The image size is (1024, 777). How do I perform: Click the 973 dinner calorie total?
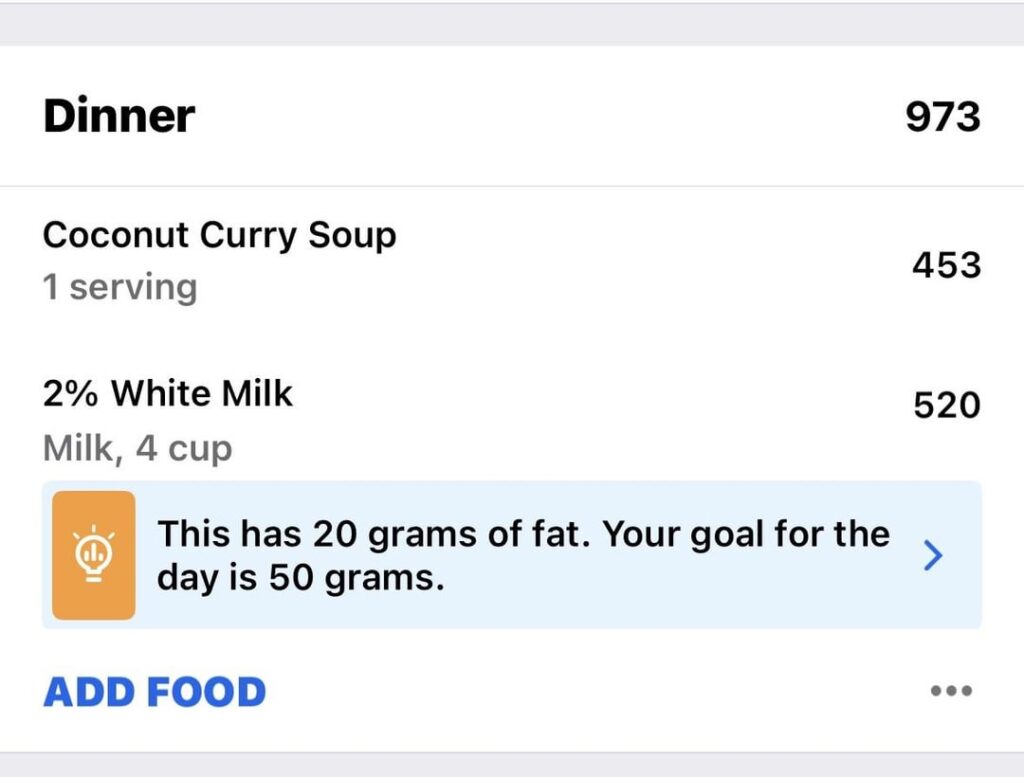942,117
